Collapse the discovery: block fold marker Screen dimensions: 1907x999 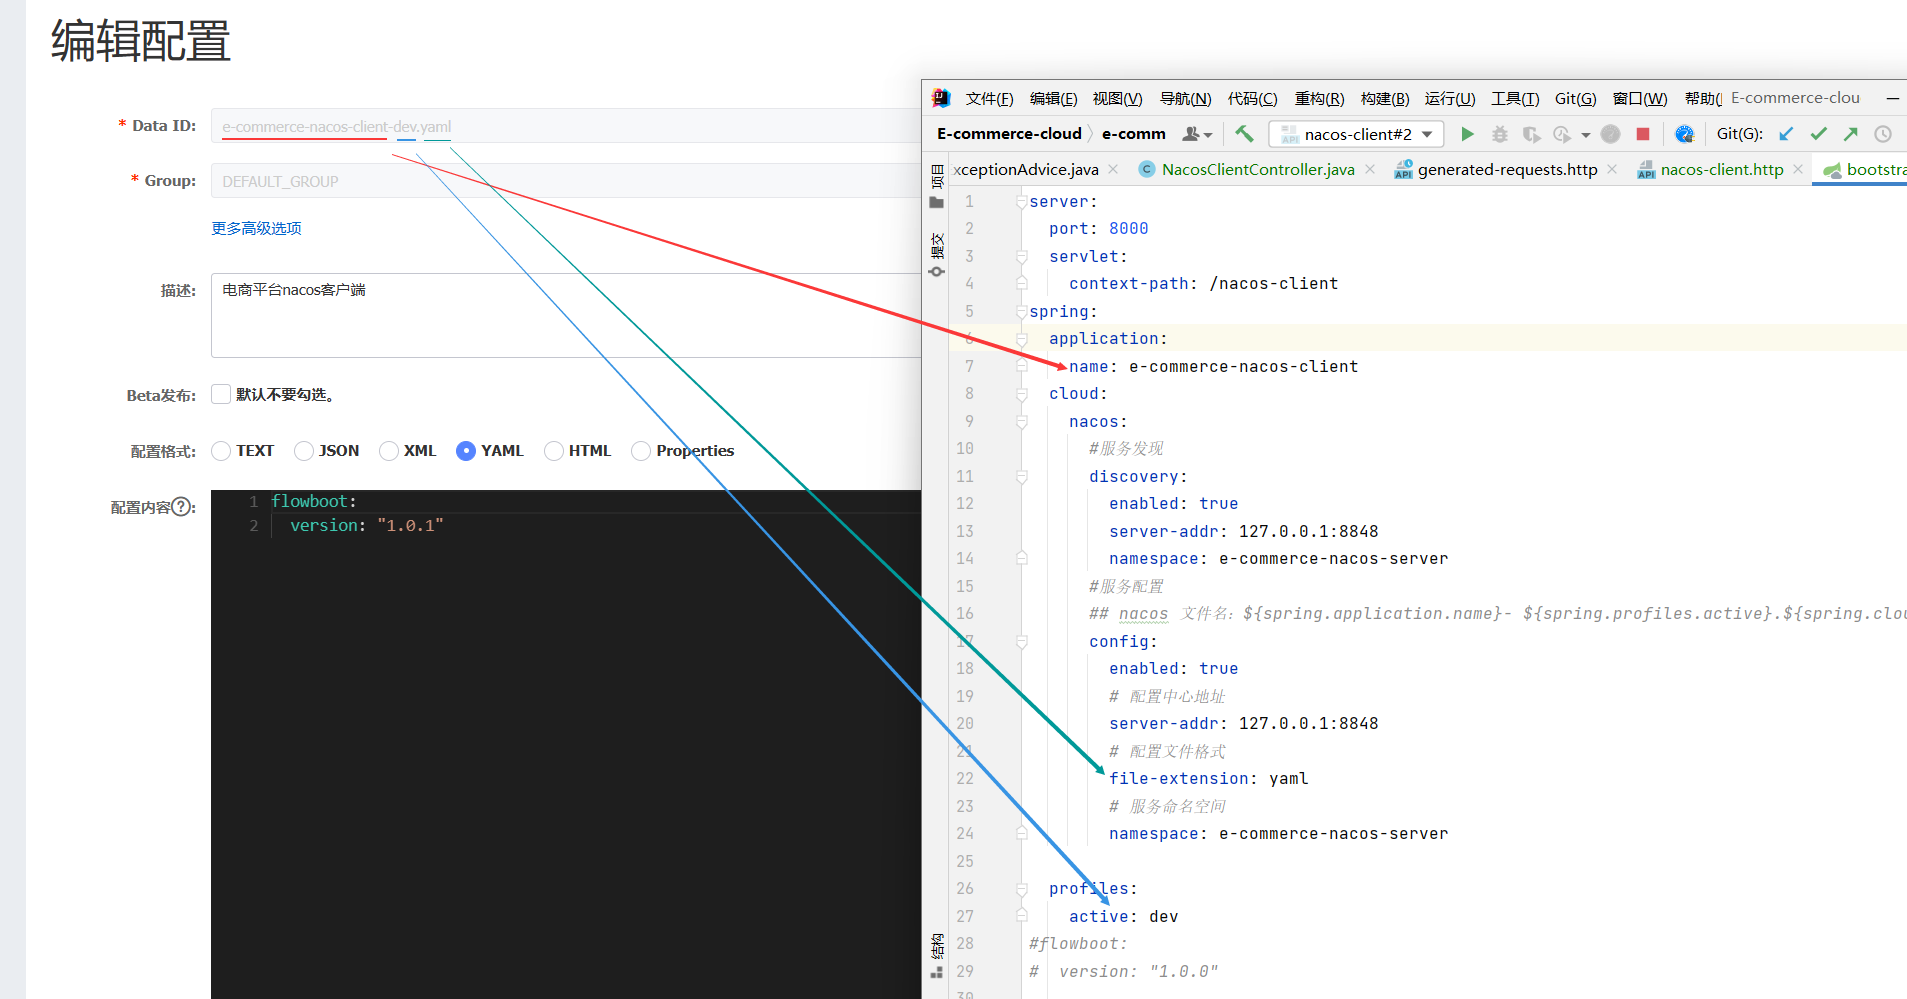point(1021,477)
